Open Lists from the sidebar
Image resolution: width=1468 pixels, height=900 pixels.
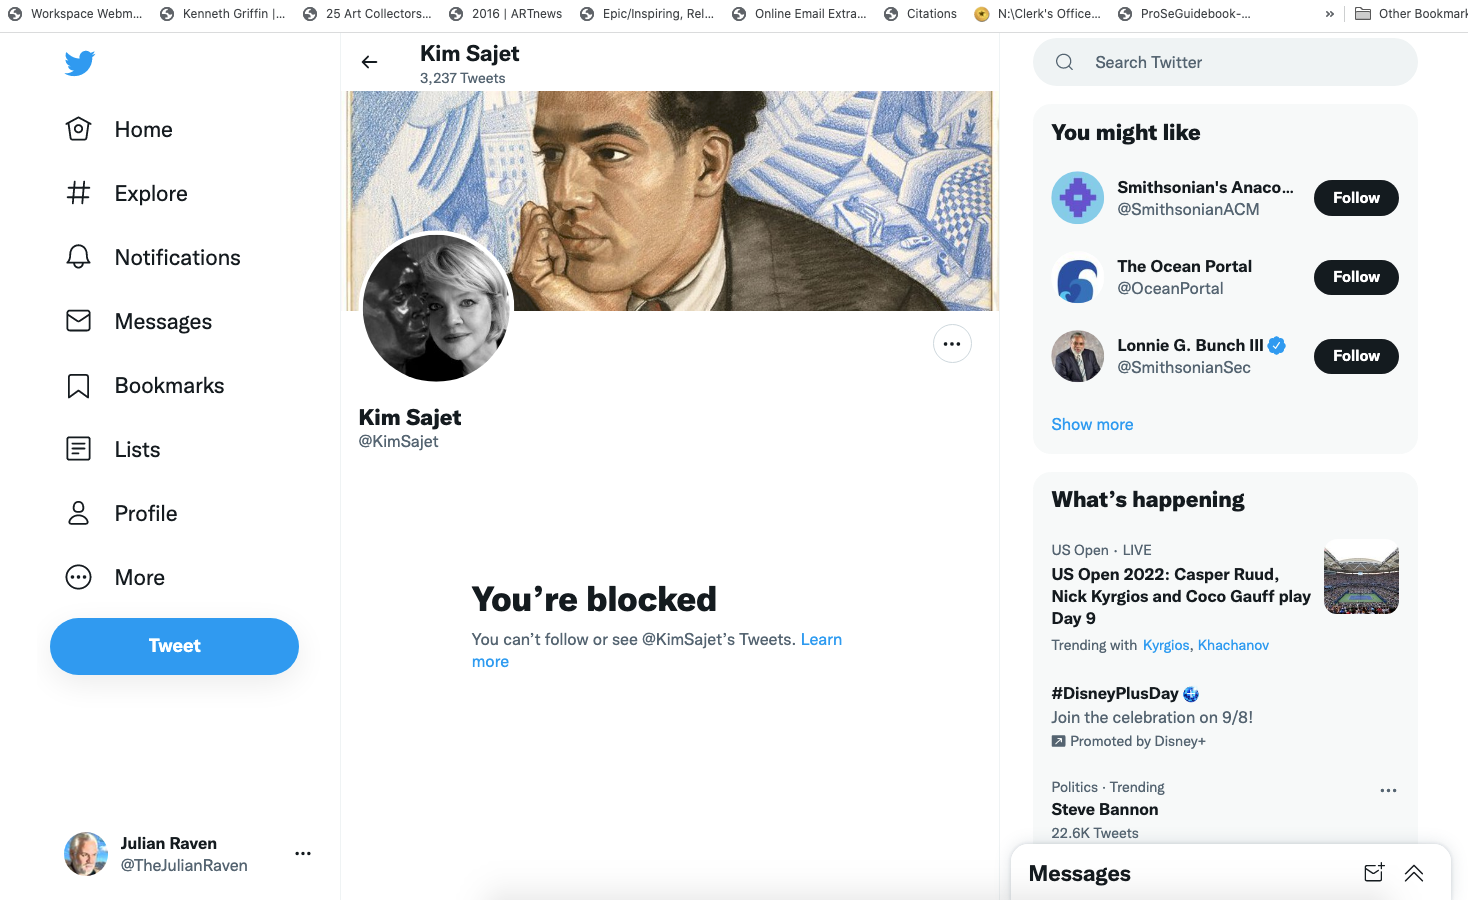coord(113,450)
